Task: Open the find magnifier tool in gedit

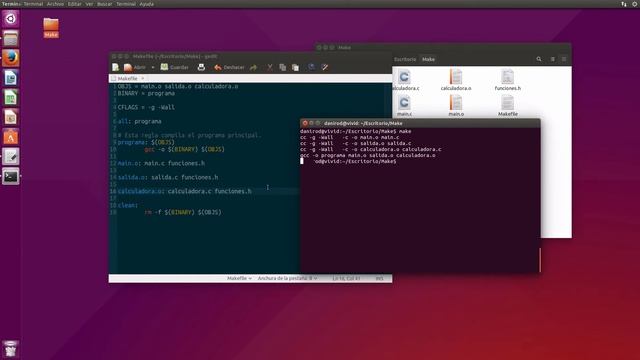Action: pos(312,67)
